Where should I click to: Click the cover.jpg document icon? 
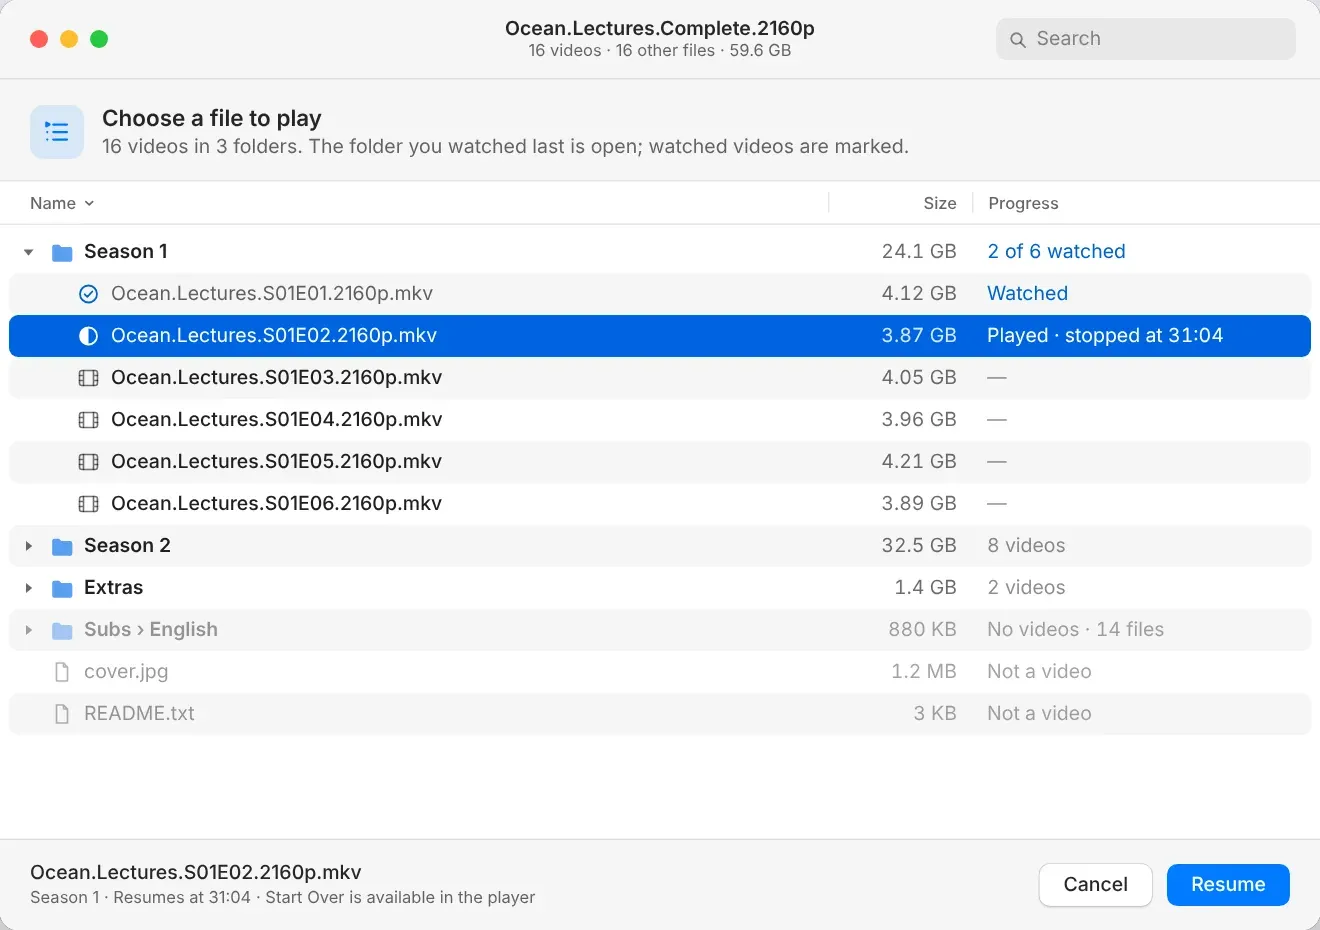pyautogui.click(x=62, y=672)
